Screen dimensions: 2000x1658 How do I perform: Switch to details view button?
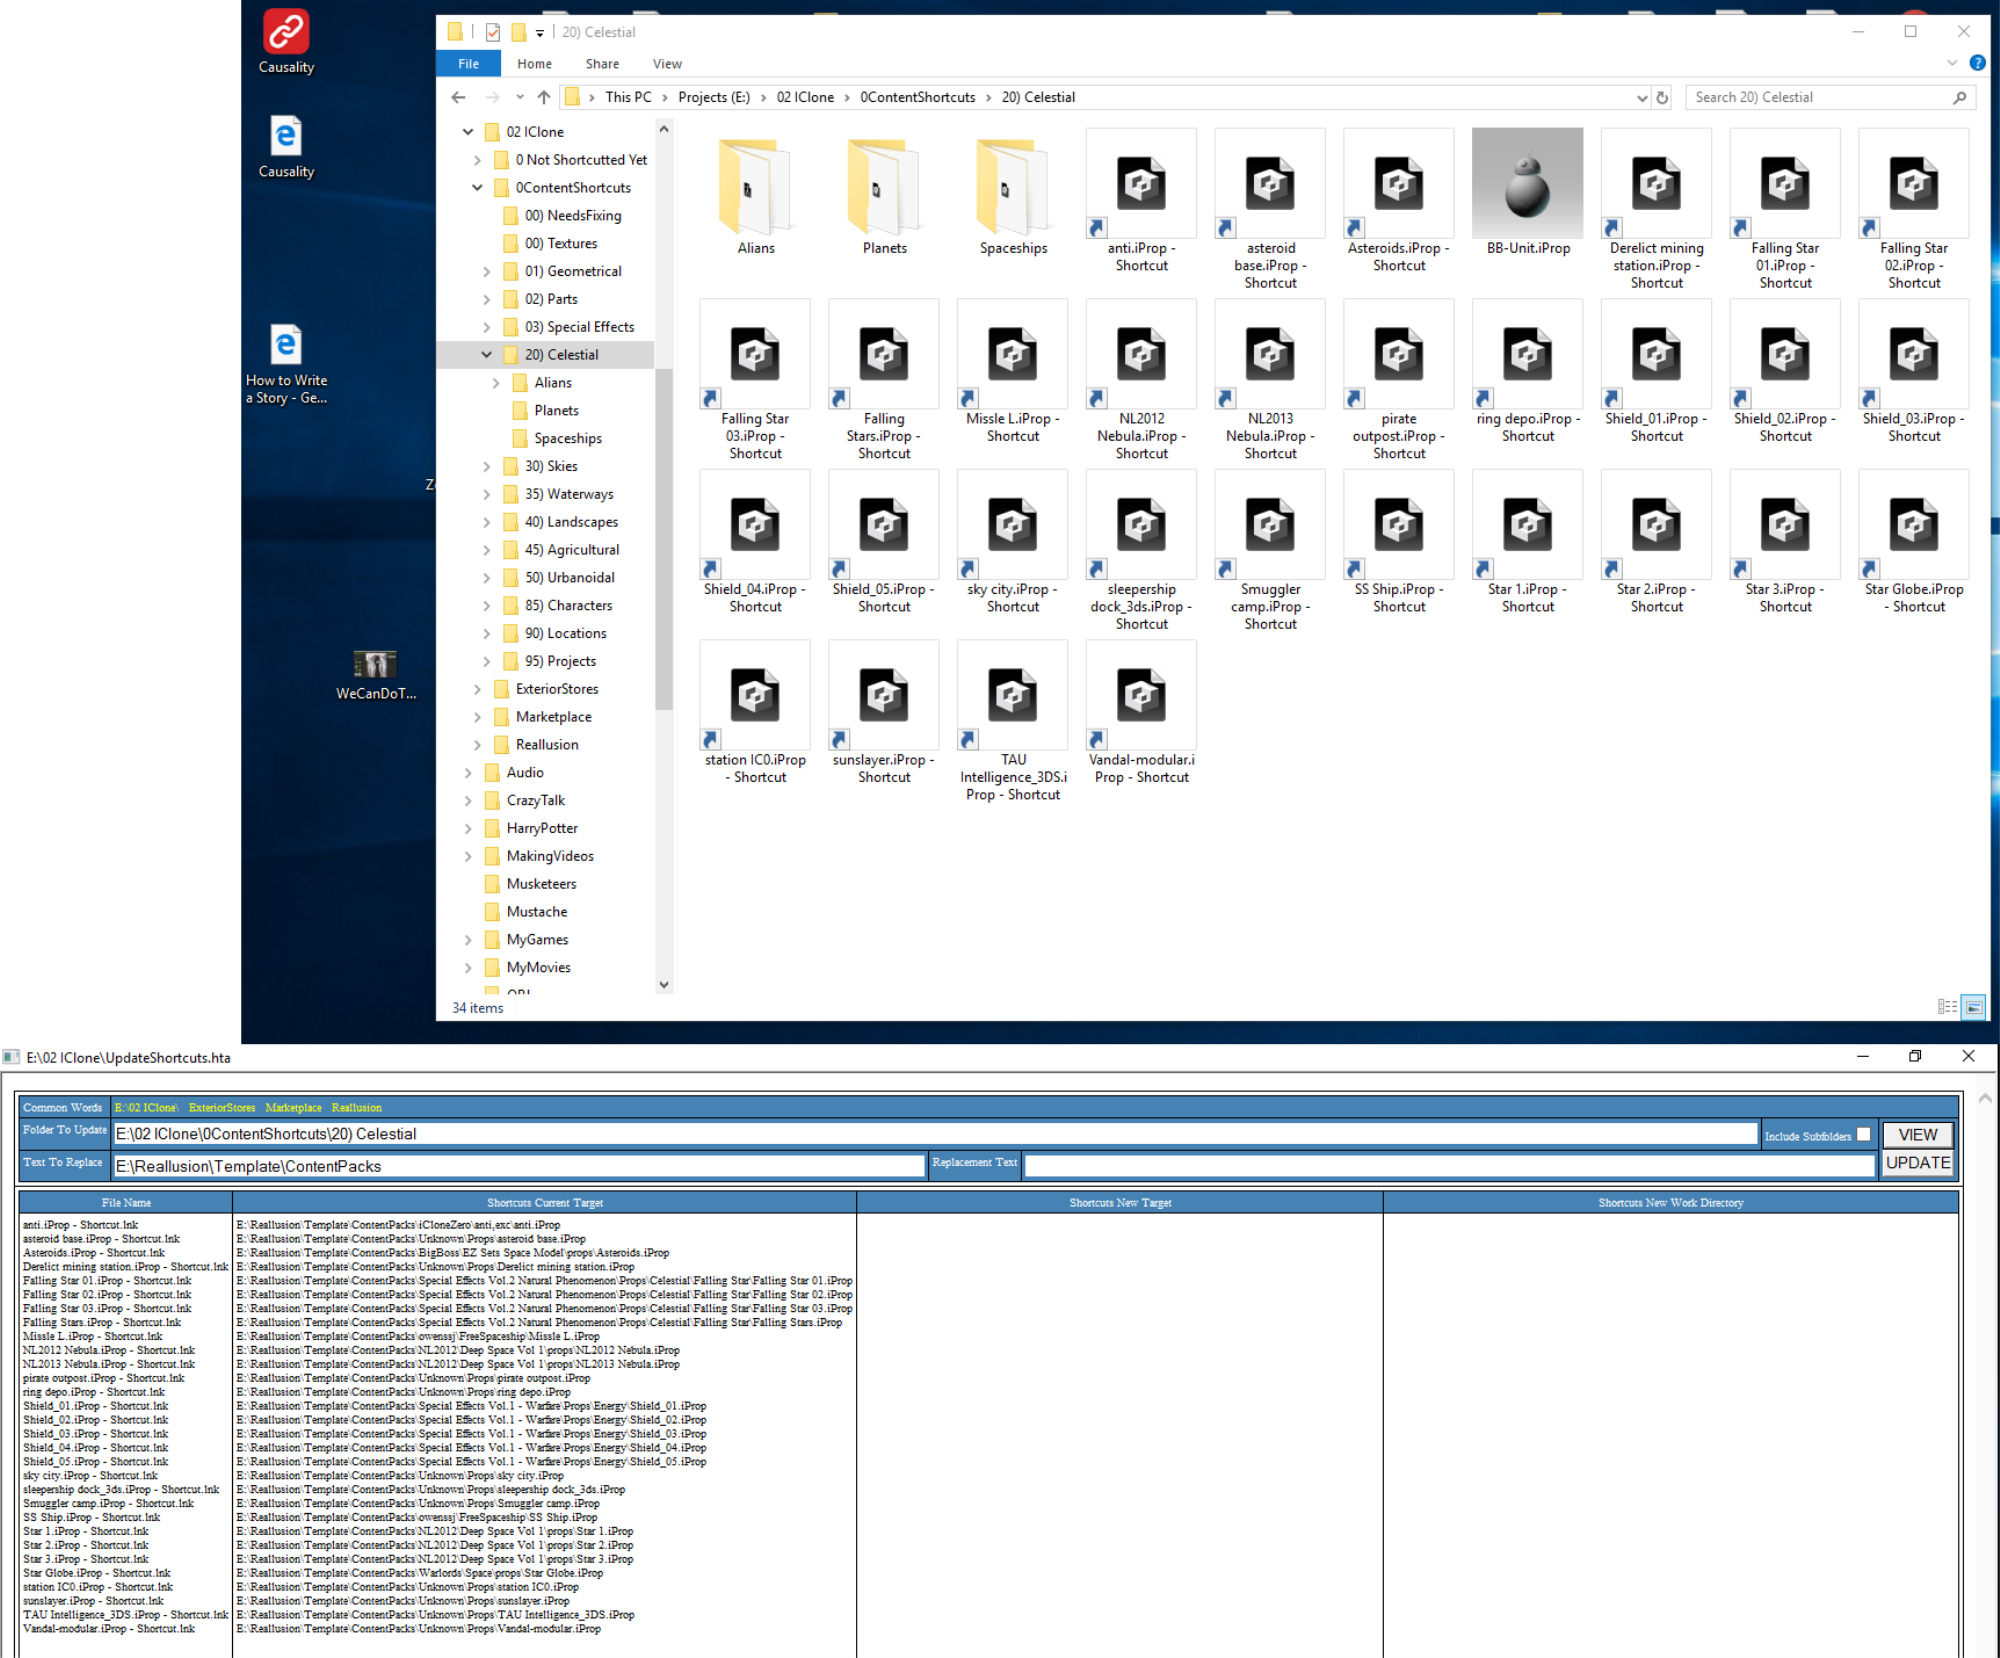click(1947, 1007)
